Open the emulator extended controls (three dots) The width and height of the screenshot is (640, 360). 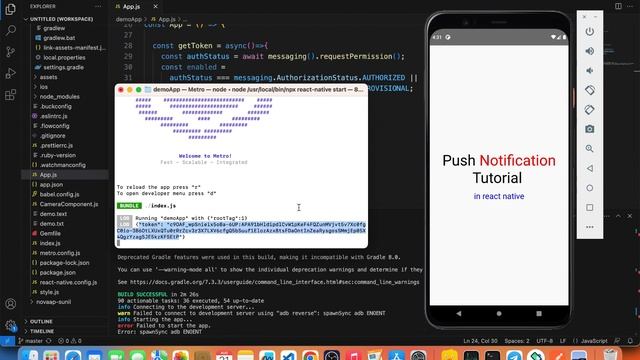pyautogui.click(x=589, y=227)
